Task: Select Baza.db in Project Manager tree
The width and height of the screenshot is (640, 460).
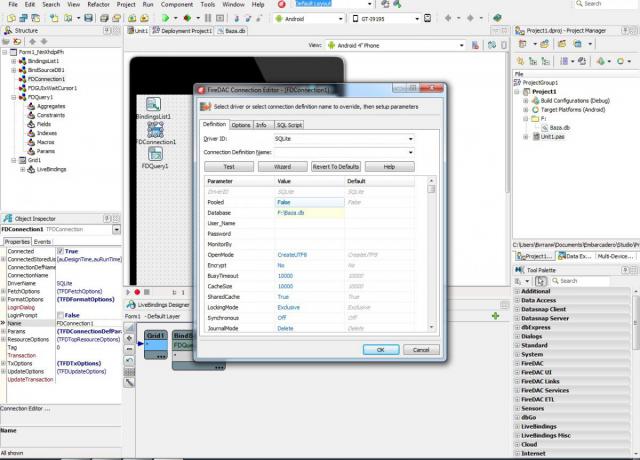Action: 559,128
